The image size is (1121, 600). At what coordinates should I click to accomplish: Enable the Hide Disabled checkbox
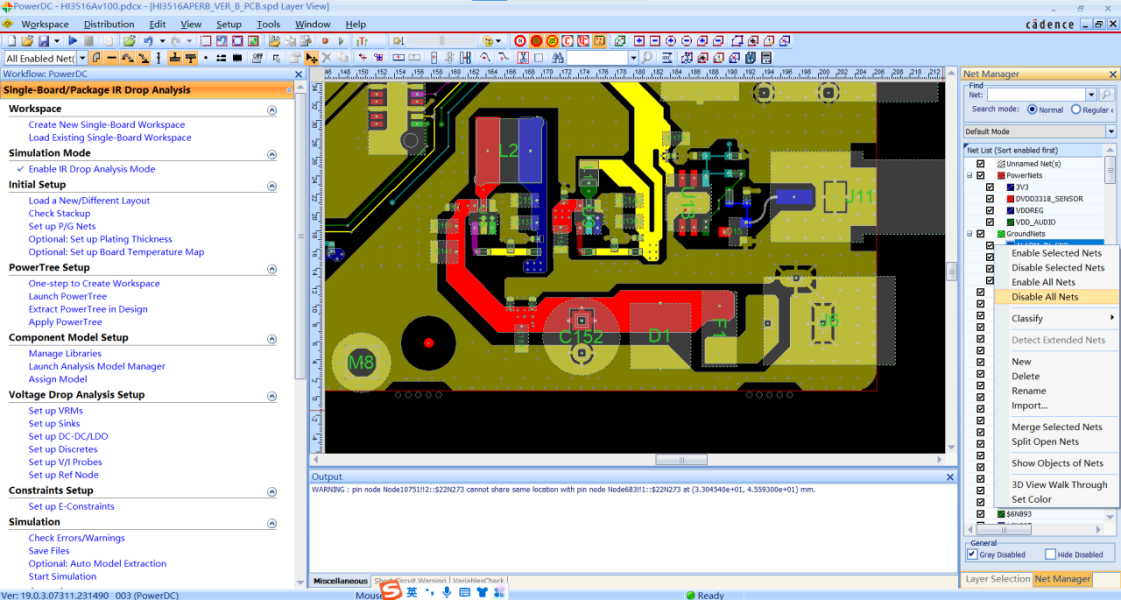(1050, 554)
